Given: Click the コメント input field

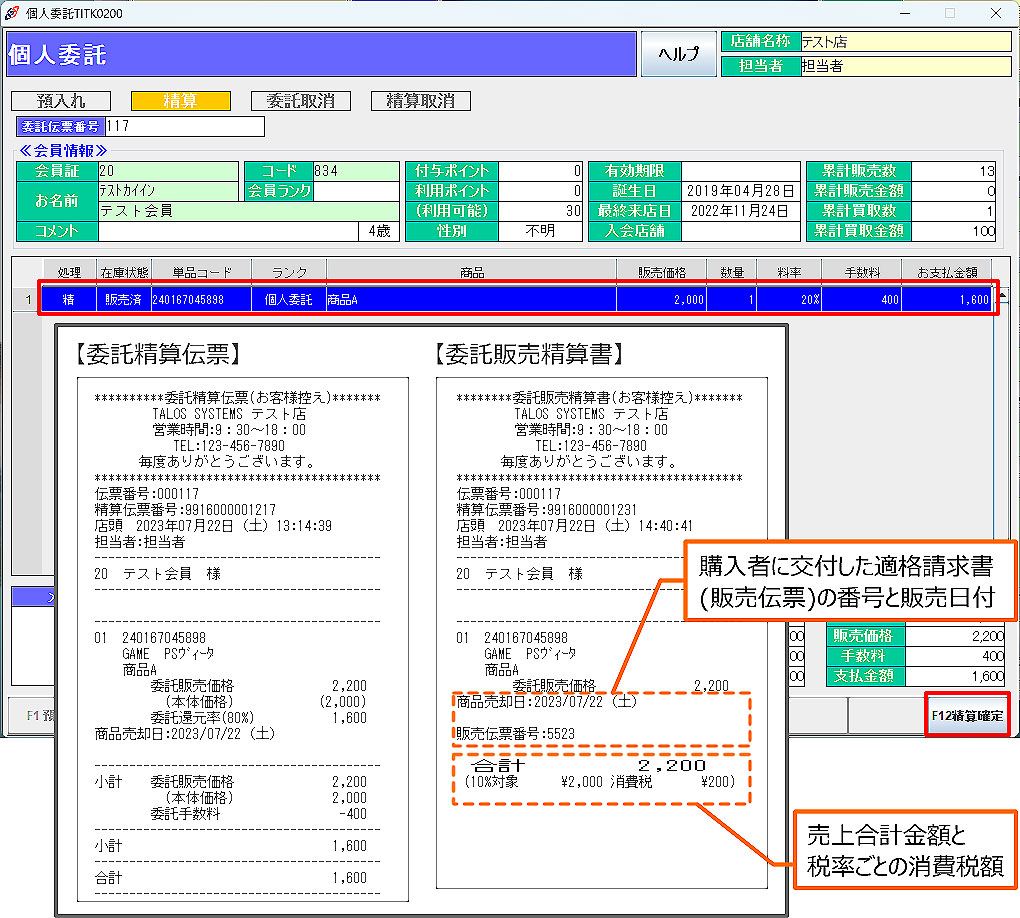Looking at the screenshot, I should click(x=228, y=231).
